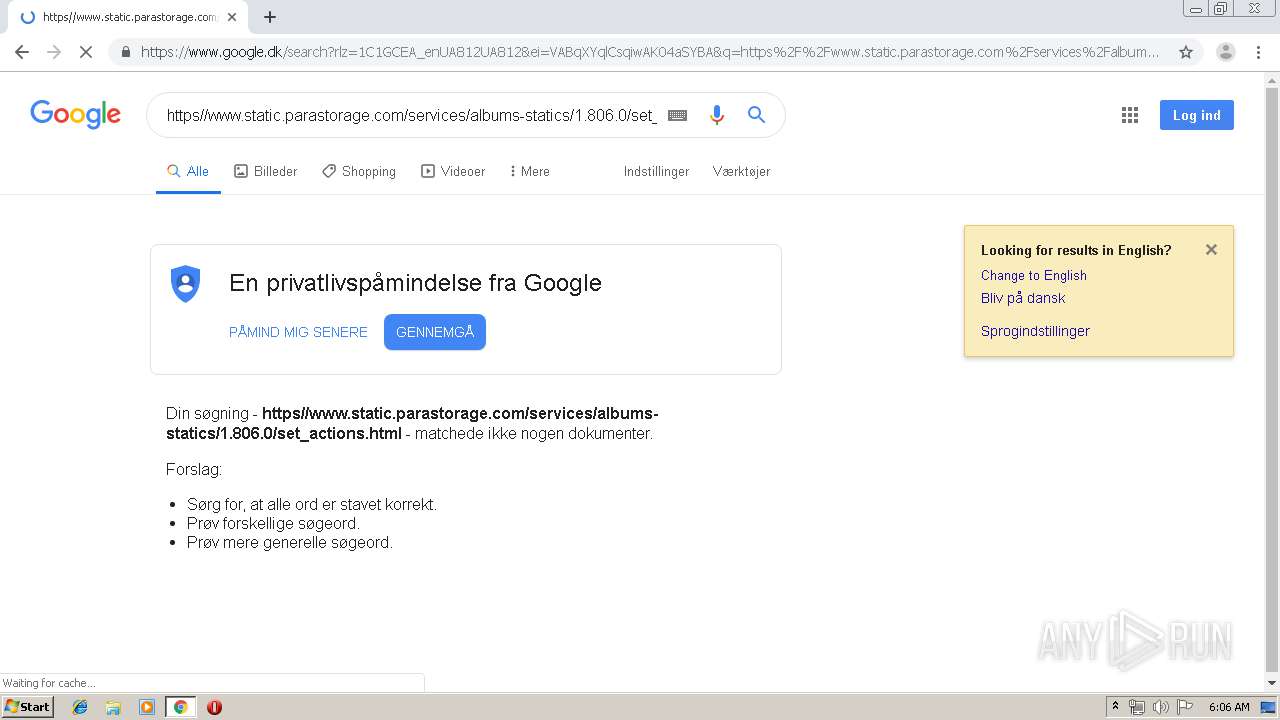The width and height of the screenshot is (1280, 720).
Task: Click the privacy shield icon
Action: coord(186,284)
